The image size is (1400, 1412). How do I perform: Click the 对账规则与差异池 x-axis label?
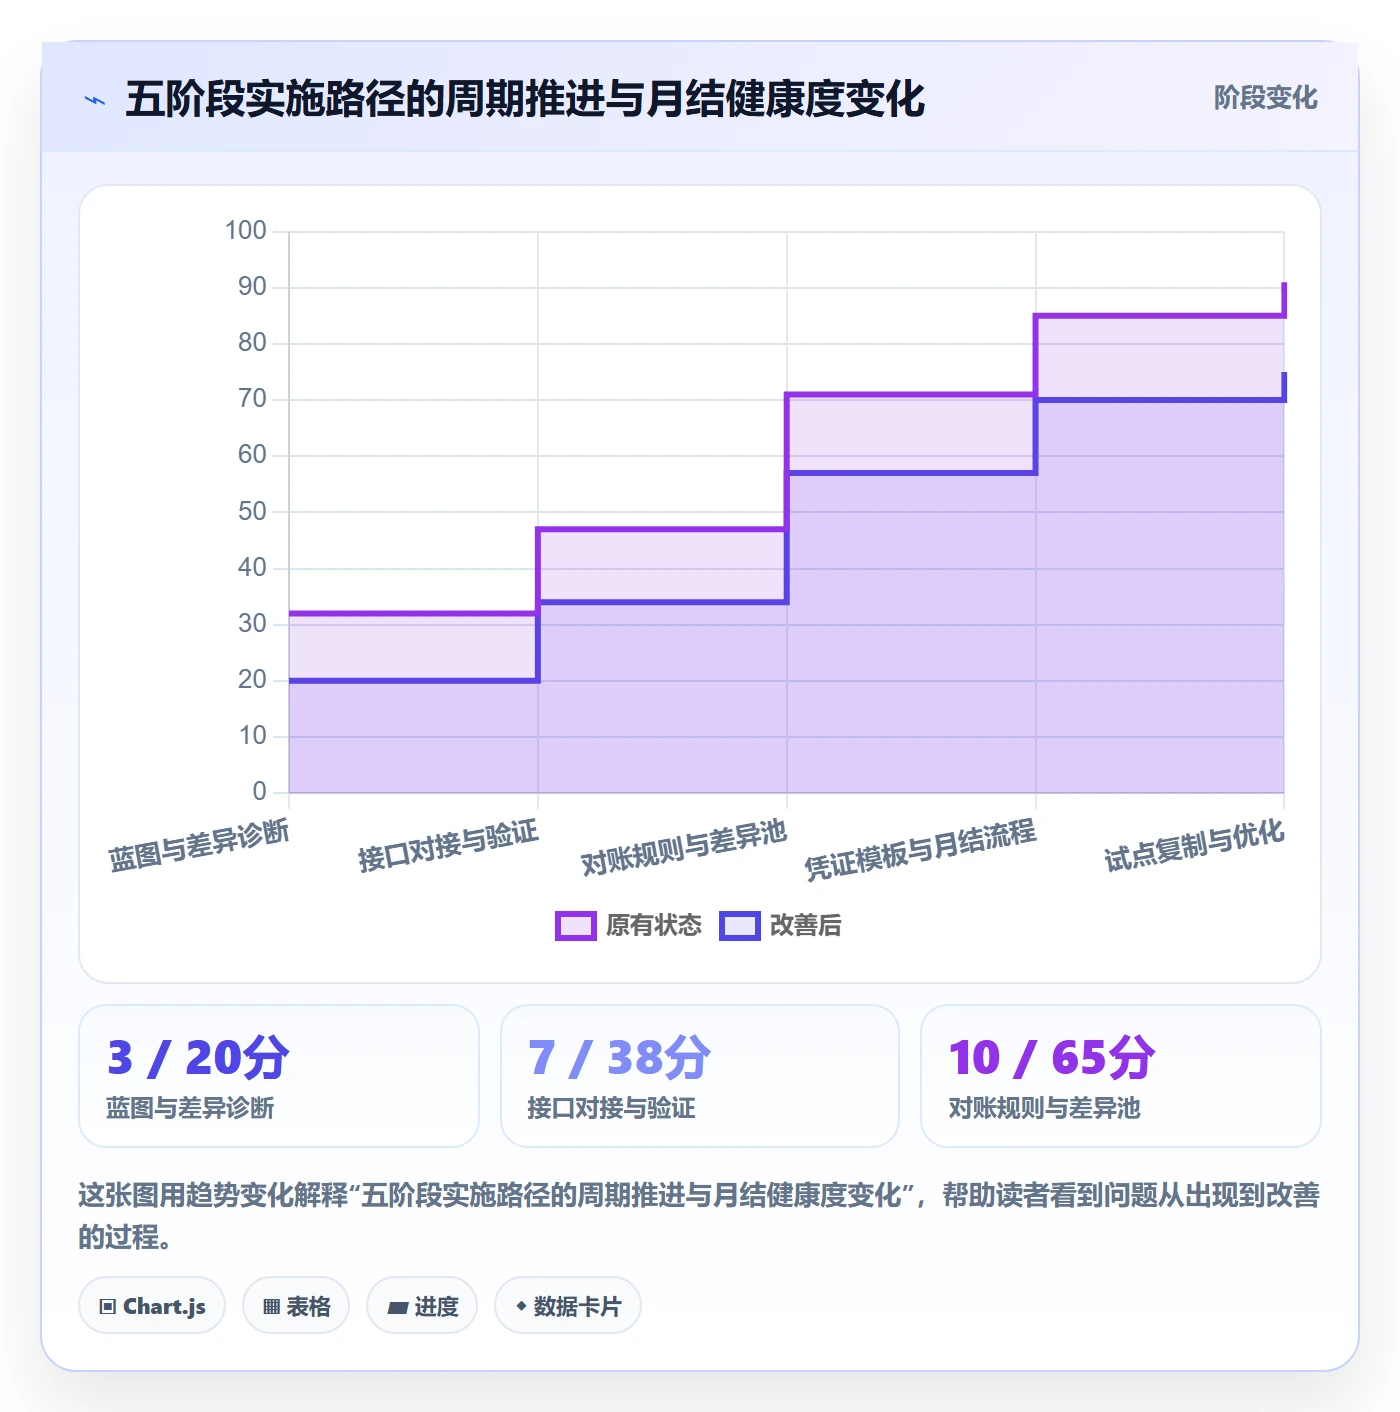click(684, 848)
